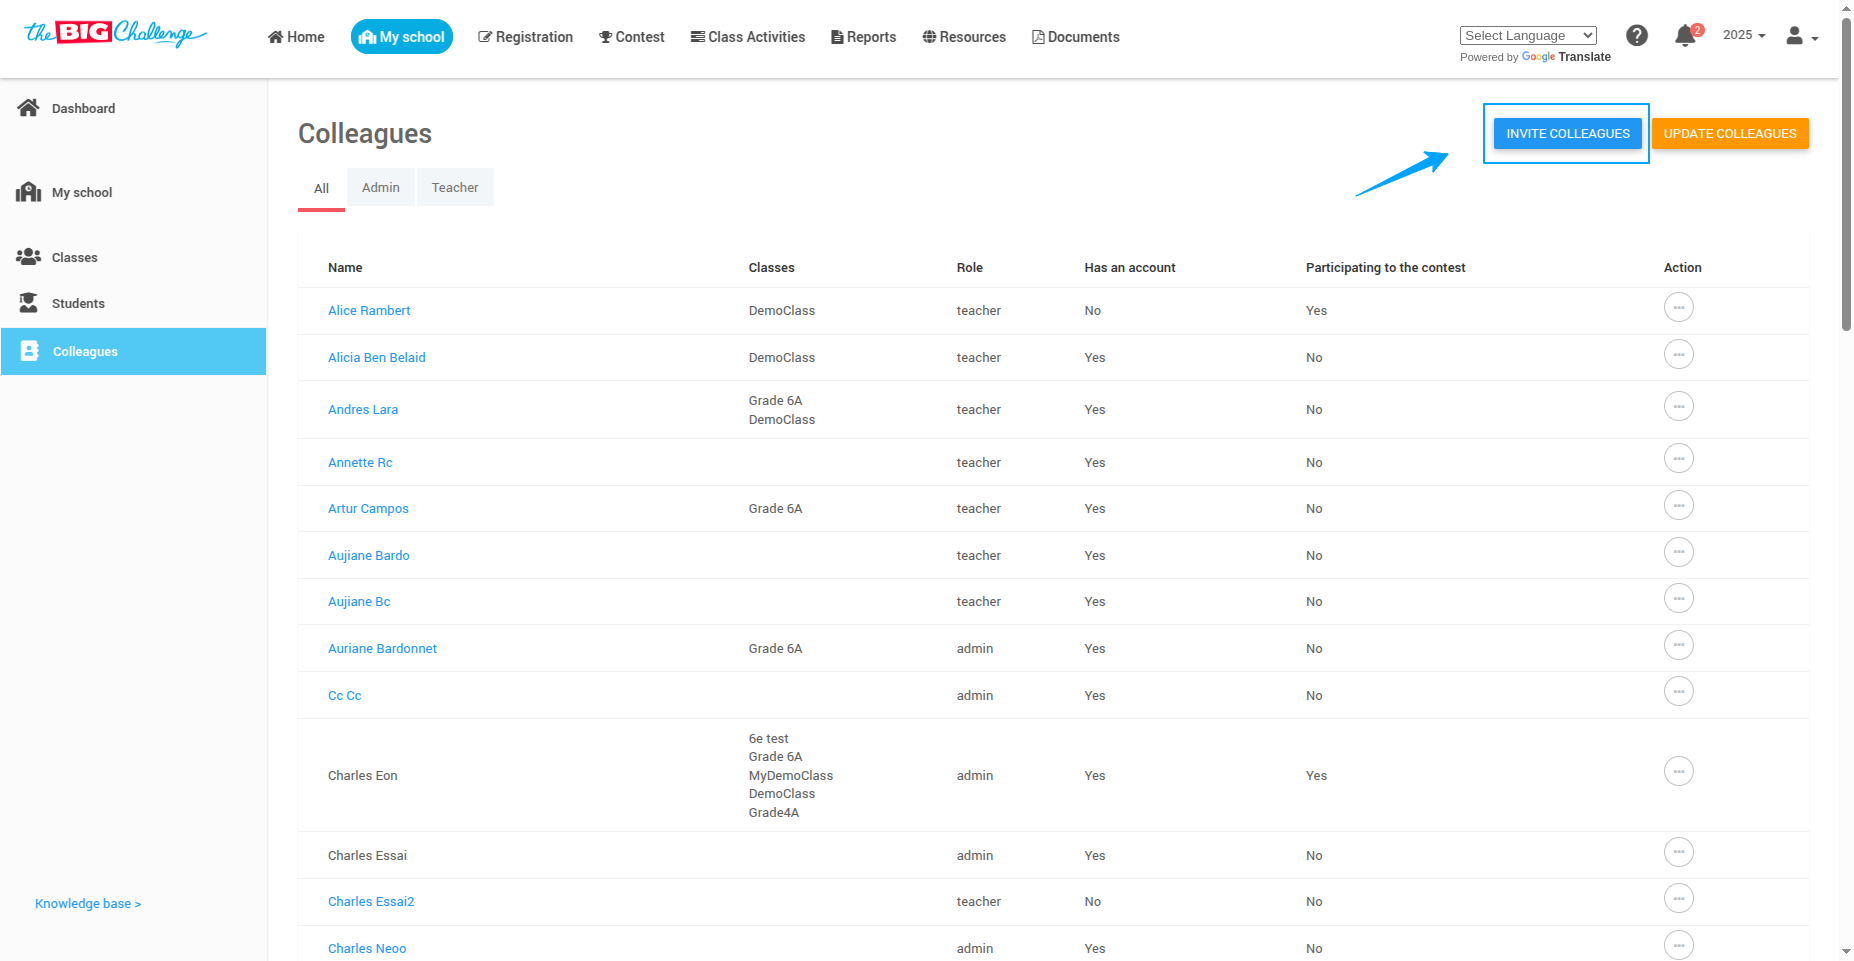Open Alice Rambert's profile link
Viewport: 1854px width, 961px height.
(369, 310)
